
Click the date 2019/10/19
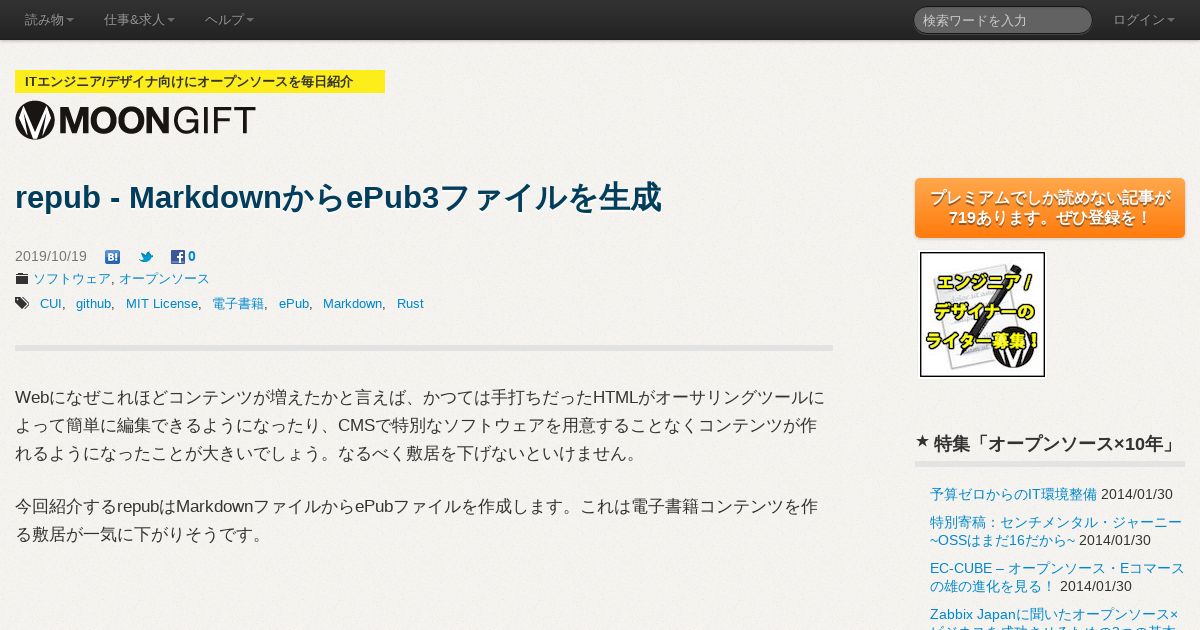click(x=51, y=257)
